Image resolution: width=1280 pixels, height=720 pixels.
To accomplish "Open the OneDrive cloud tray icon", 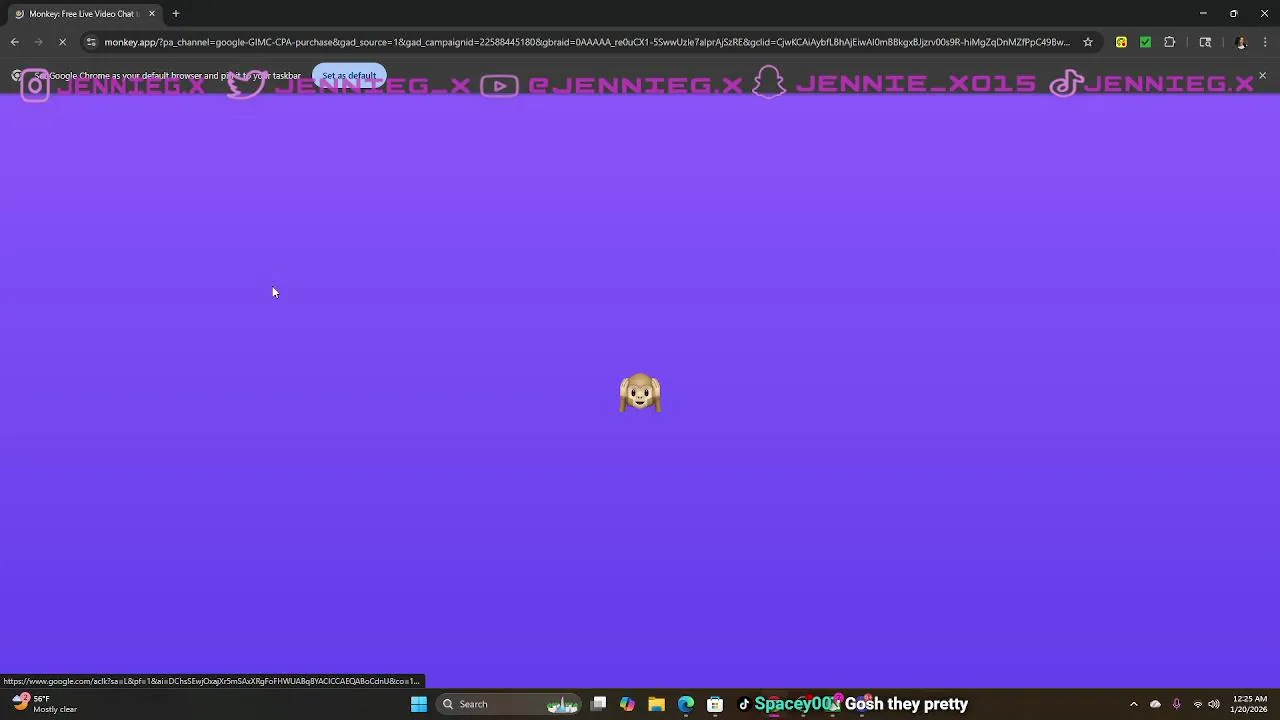I will [x=1155, y=704].
